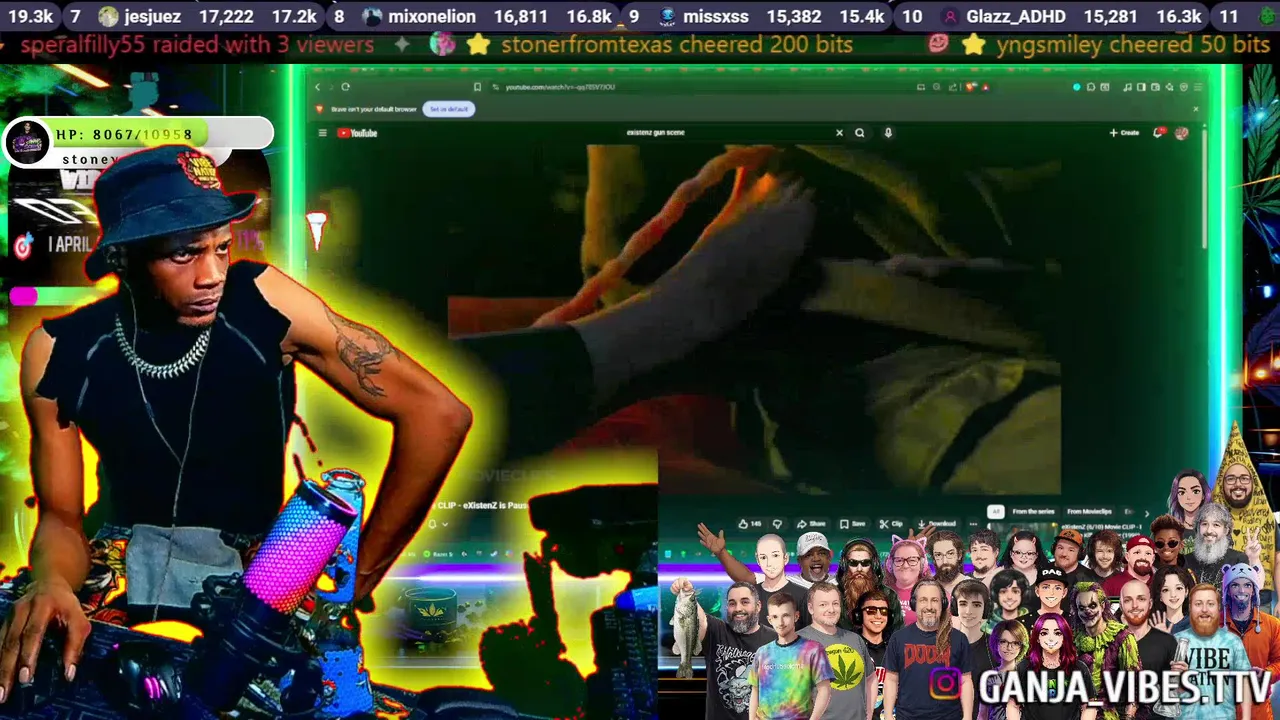Screen dimensions: 1280x720
Task: Click the YouTube Create button
Action: (1124, 132)
